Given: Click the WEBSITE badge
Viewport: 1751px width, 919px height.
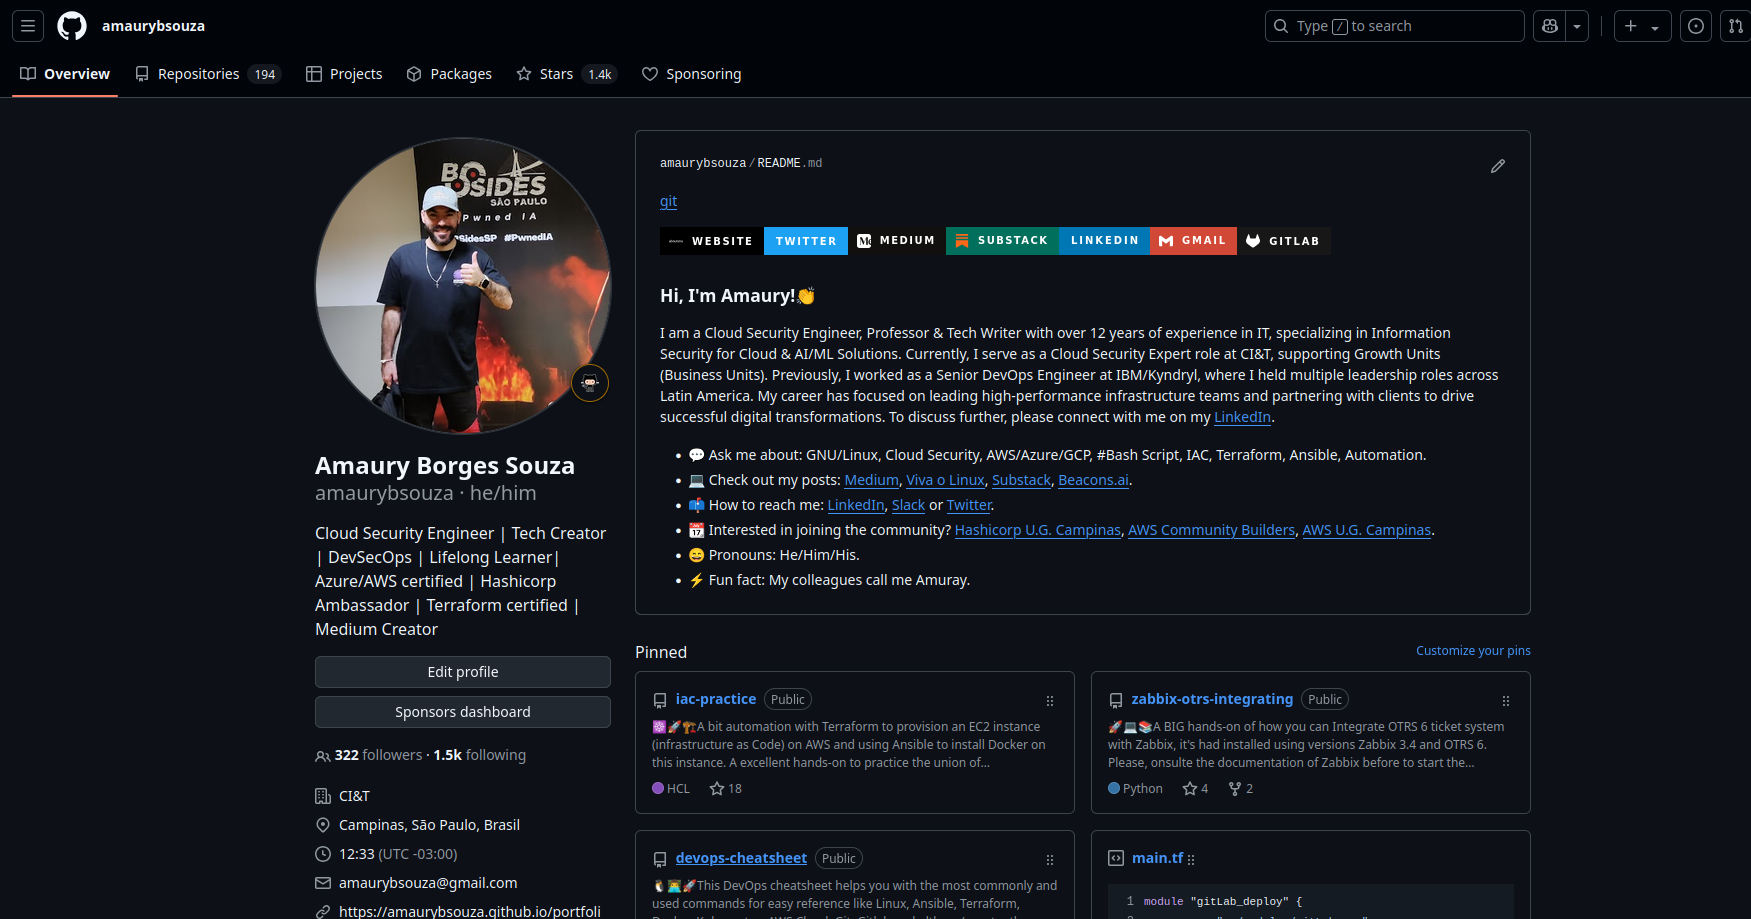Looking at the screenshot, I should [x=712, y=241].
